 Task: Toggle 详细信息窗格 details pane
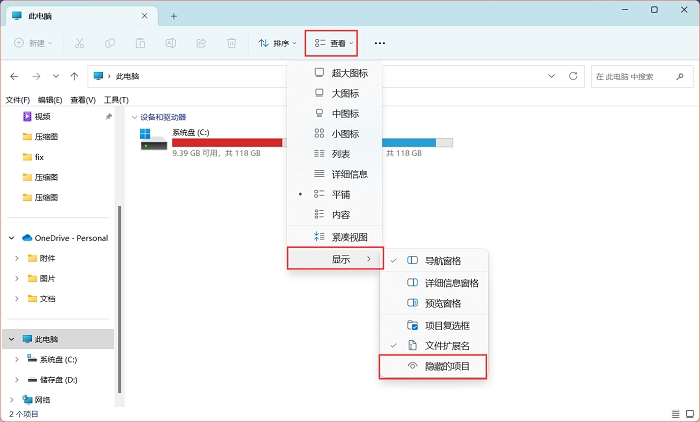pos(433,283)
